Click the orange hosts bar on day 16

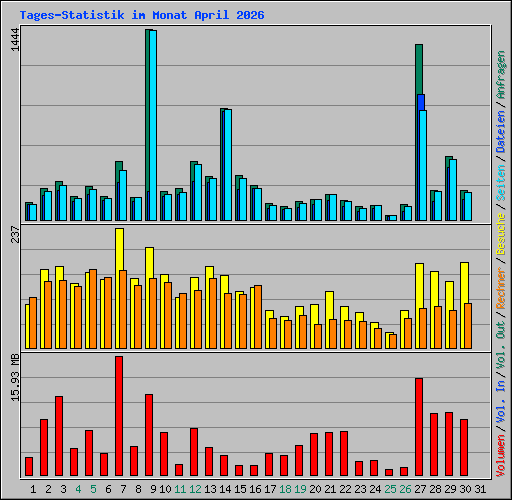(258, 317)
